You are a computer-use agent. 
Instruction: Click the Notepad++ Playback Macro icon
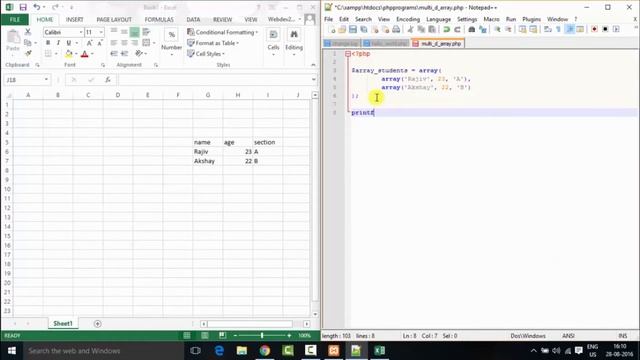pos(616,29)
